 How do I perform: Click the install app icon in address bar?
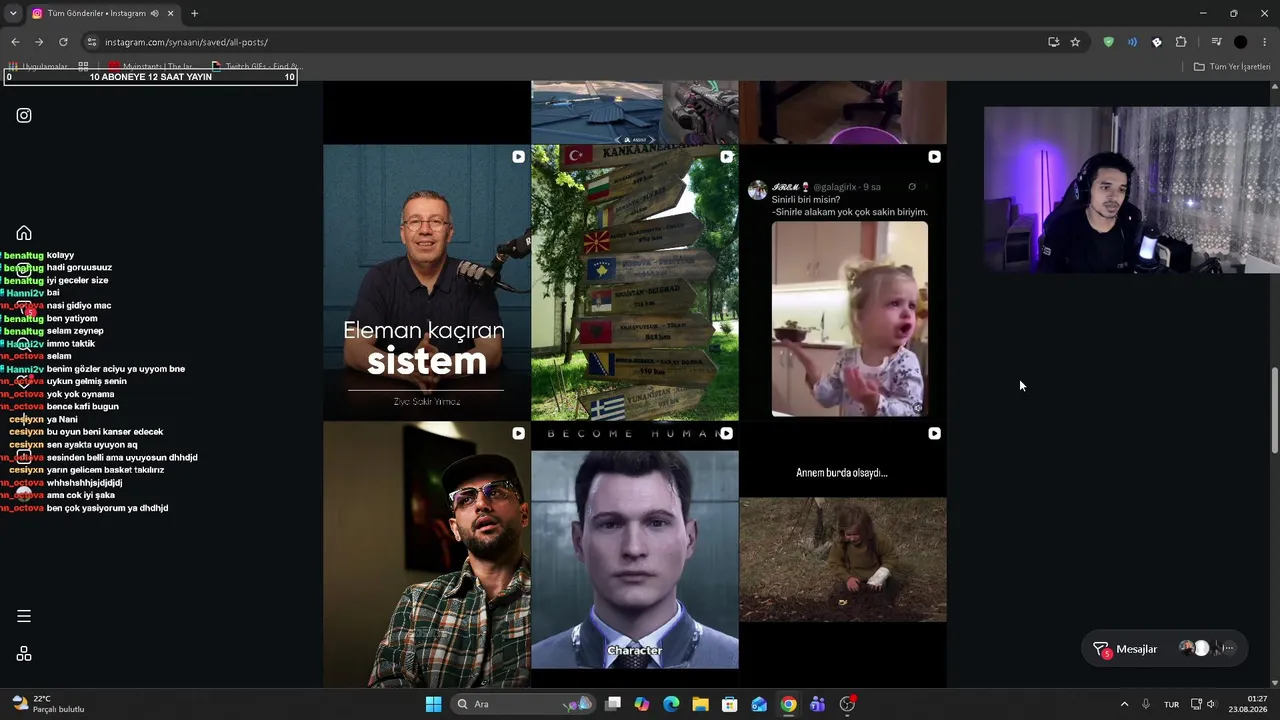[1053, 42]
